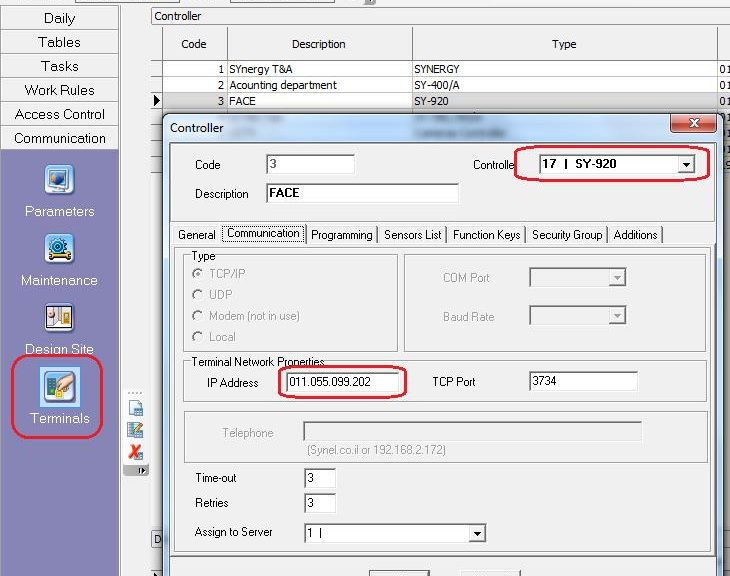The width and height of the screenshot is (730, 576).
Task: Select the Local radio button
Action: click(199, 337)
